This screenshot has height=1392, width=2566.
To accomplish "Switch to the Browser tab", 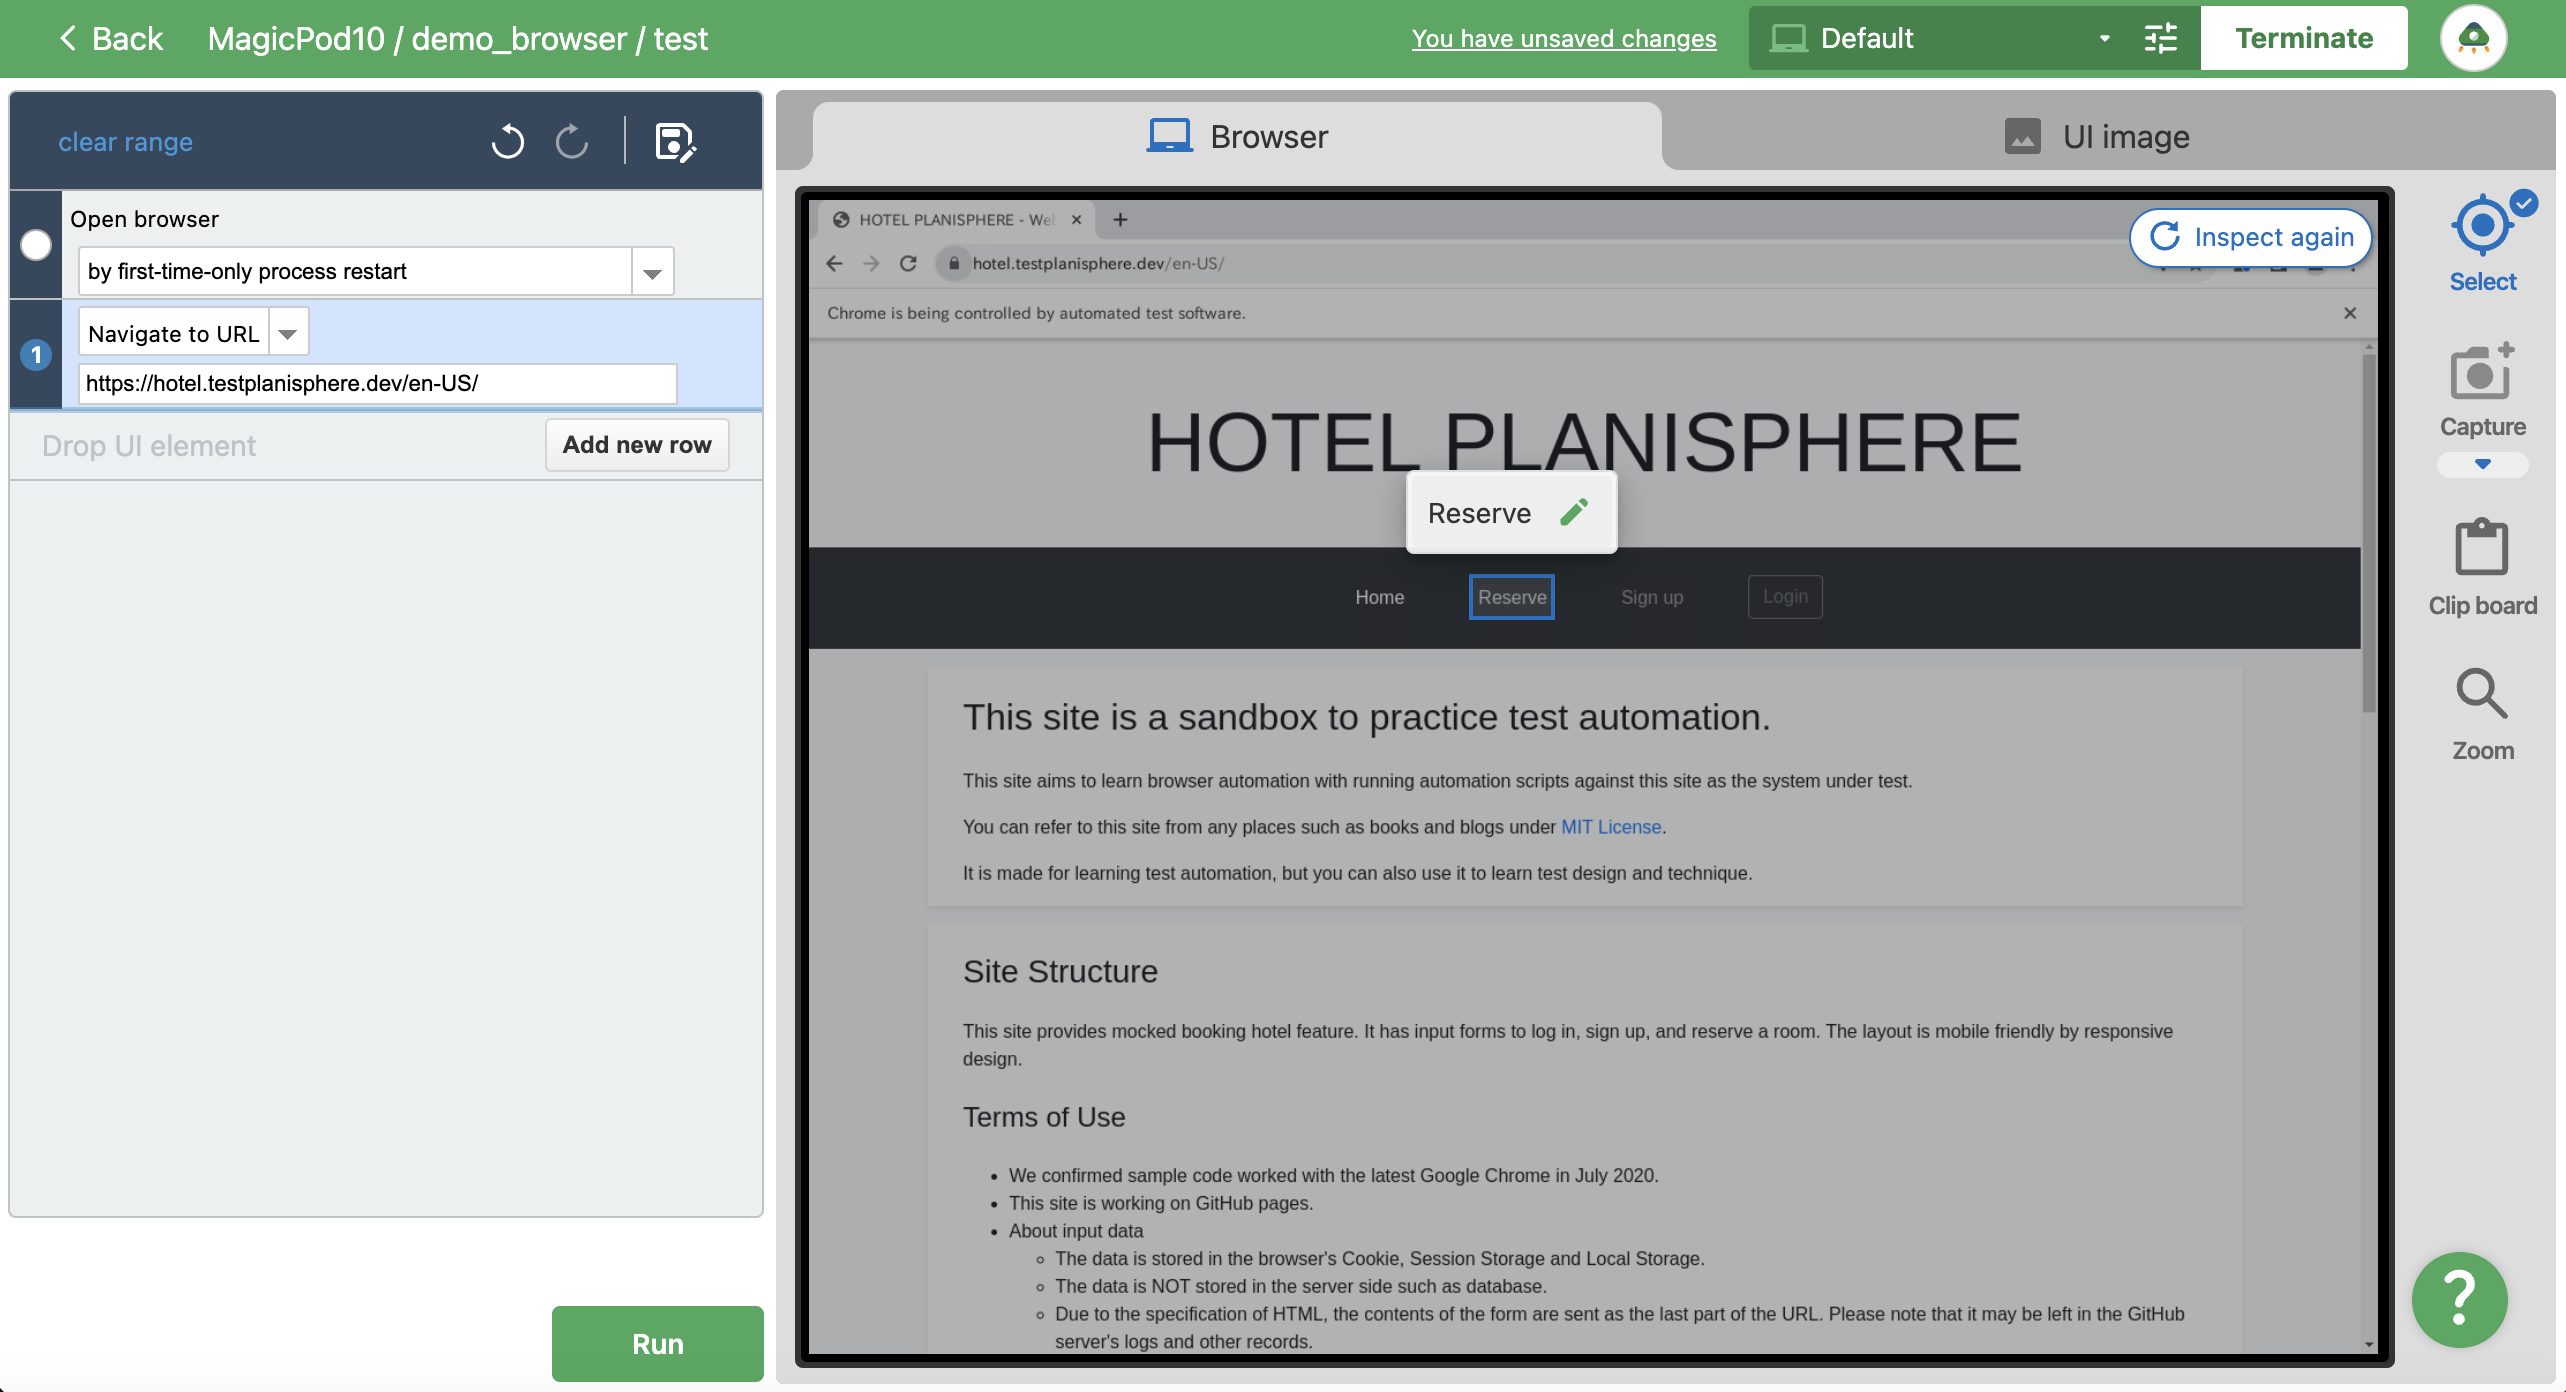I will pos(1237,136).
